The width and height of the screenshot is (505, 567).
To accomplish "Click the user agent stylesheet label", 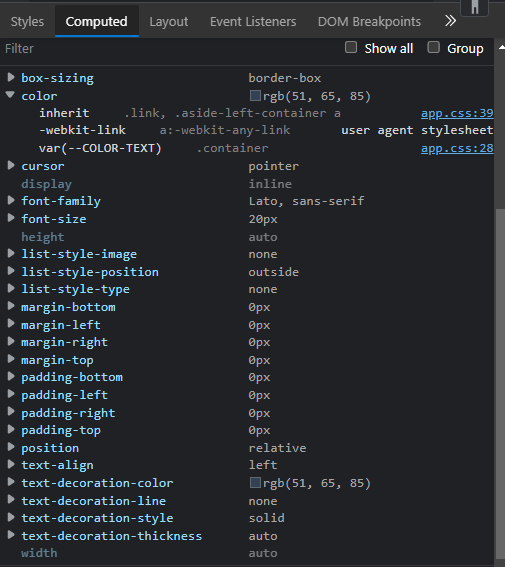I will (x=417, y=130).
